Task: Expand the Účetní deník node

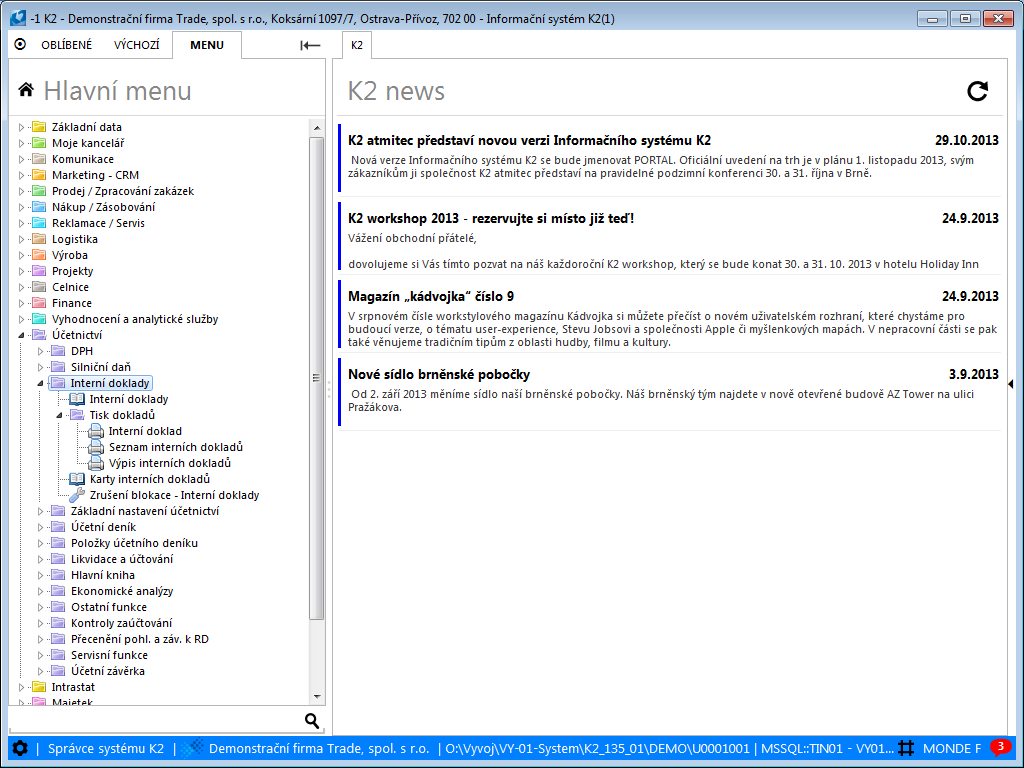Action: click(40, 527)
